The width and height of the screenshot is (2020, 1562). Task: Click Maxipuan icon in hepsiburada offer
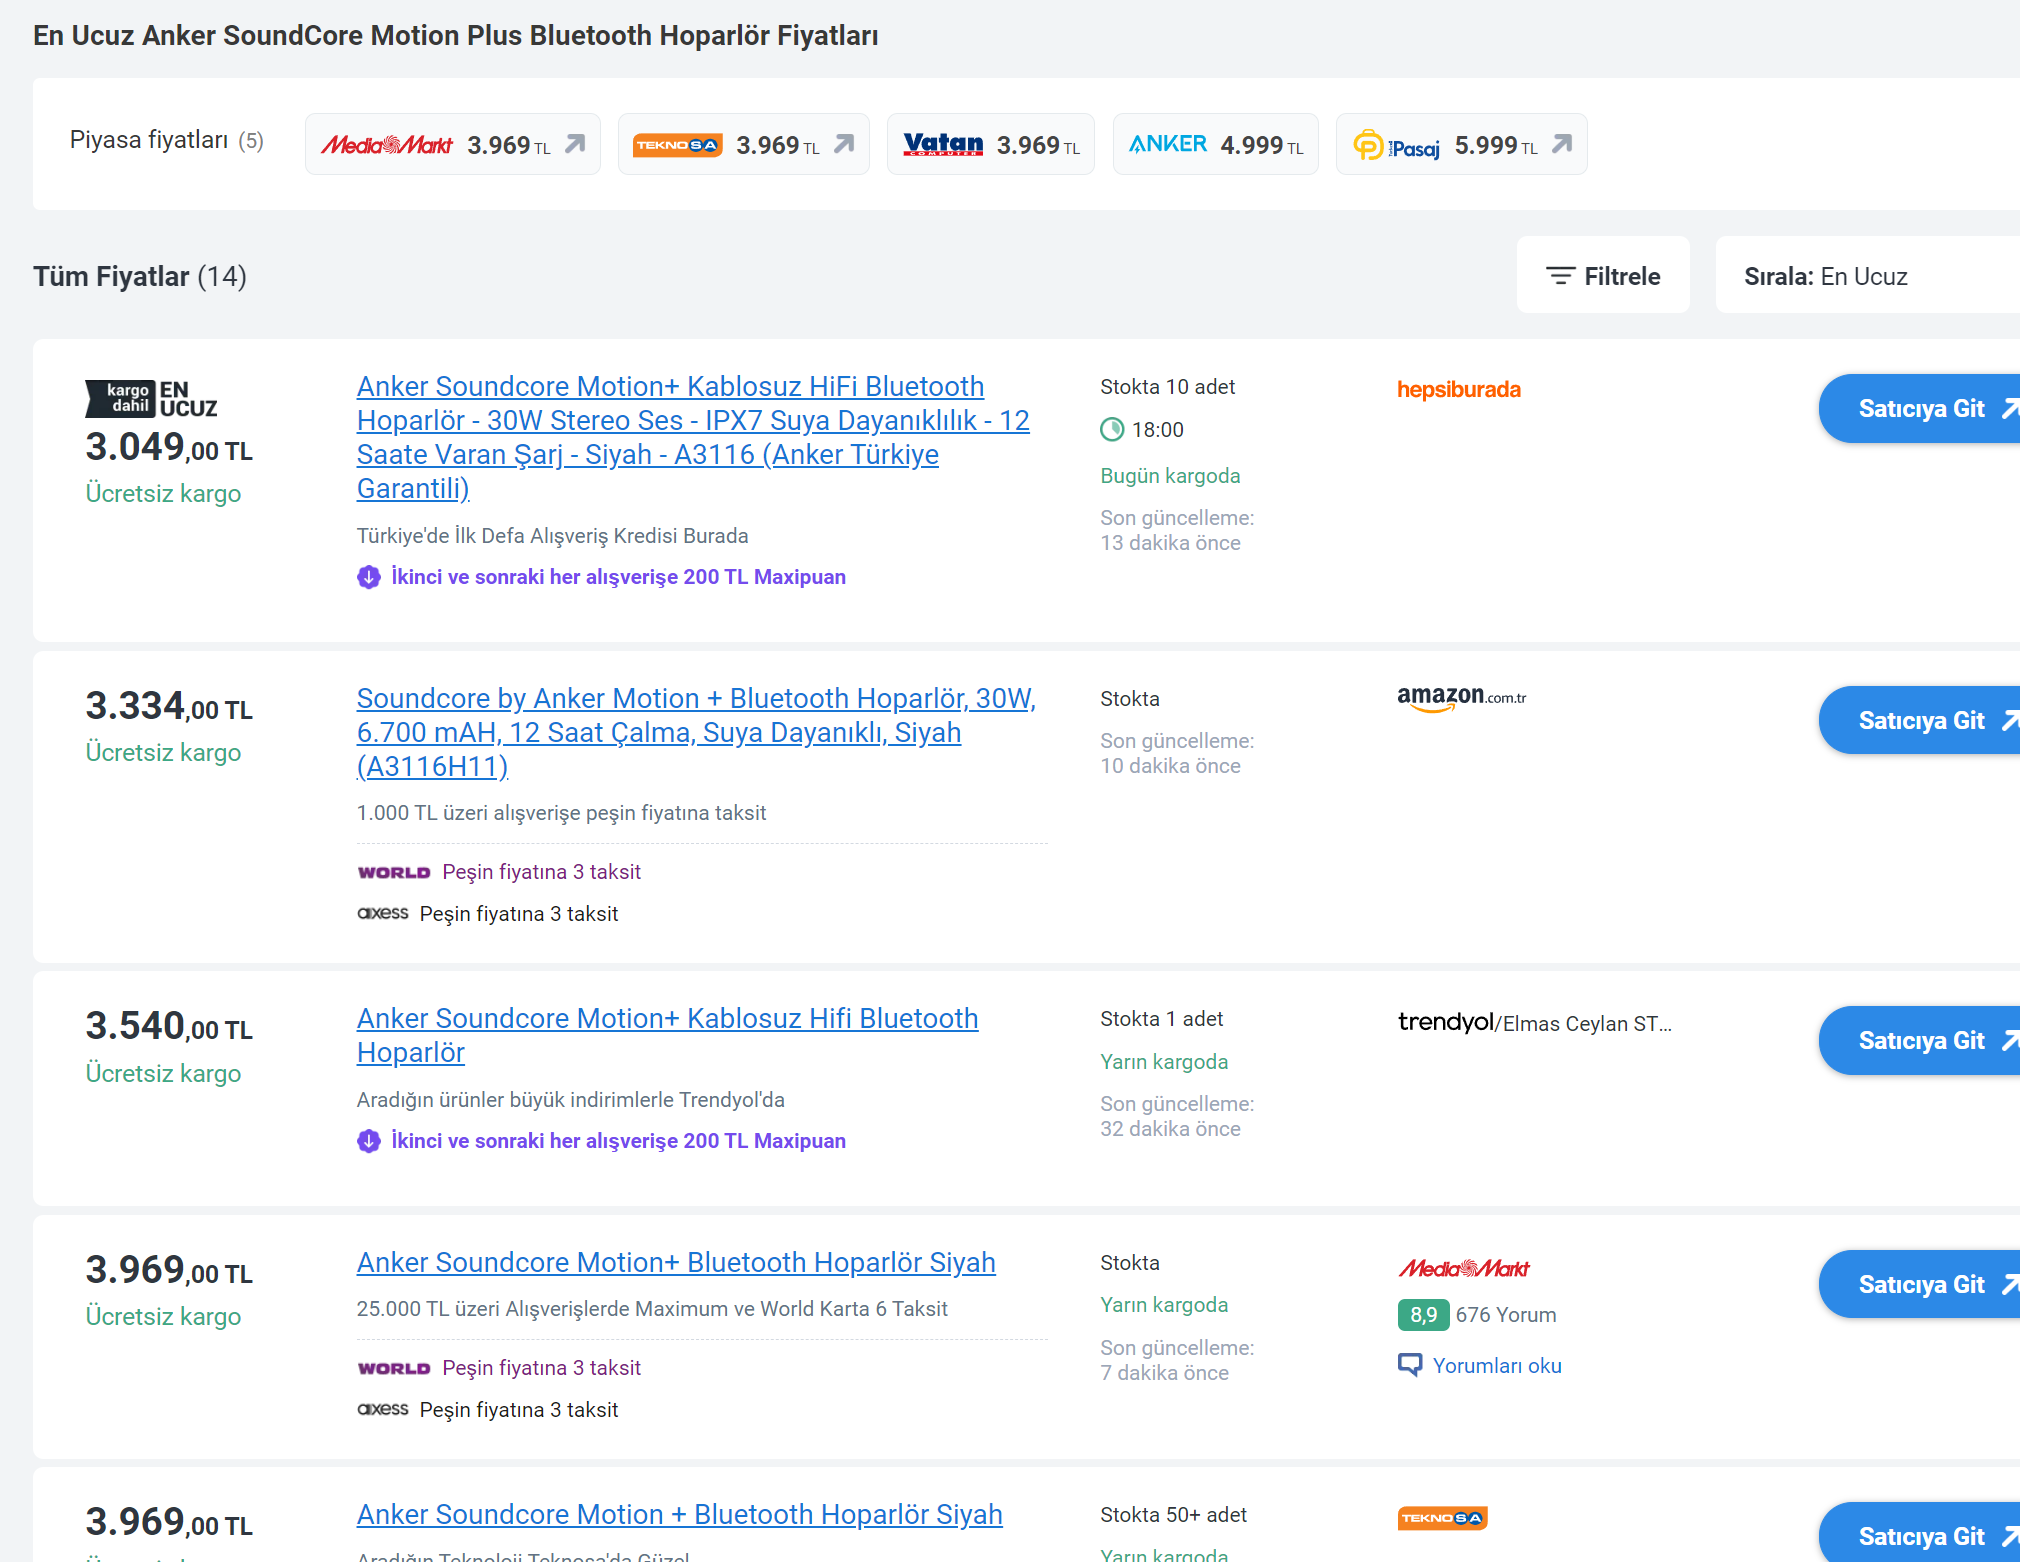point(369,577)
